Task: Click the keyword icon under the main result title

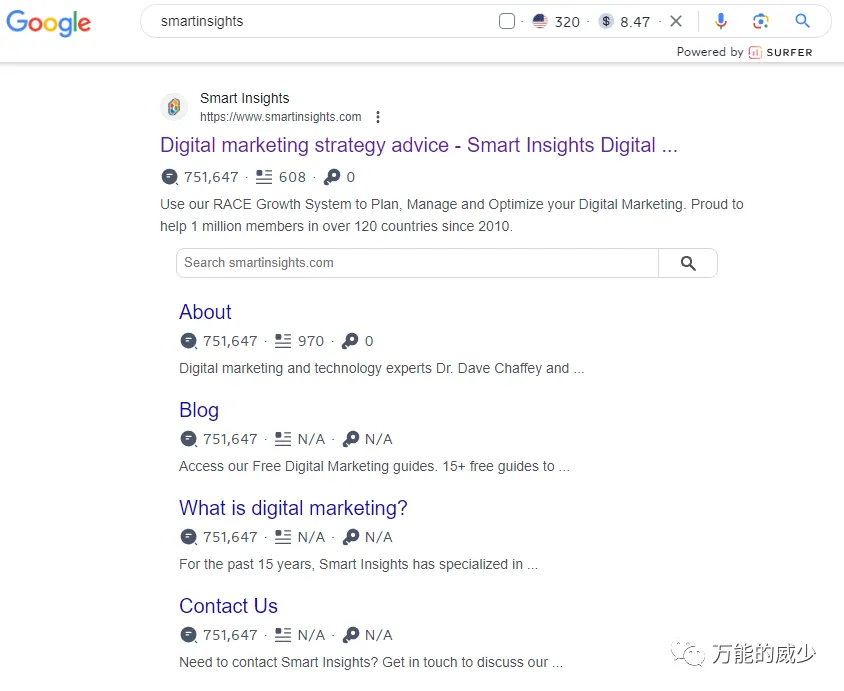Action: pos(332,177)
